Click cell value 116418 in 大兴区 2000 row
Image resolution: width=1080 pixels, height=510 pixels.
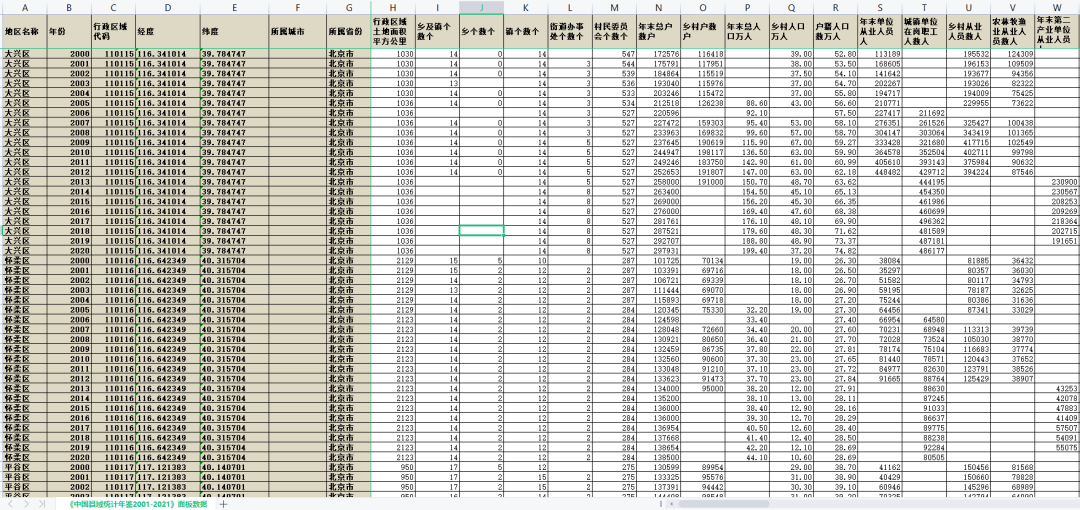click(x=703, y=54)
